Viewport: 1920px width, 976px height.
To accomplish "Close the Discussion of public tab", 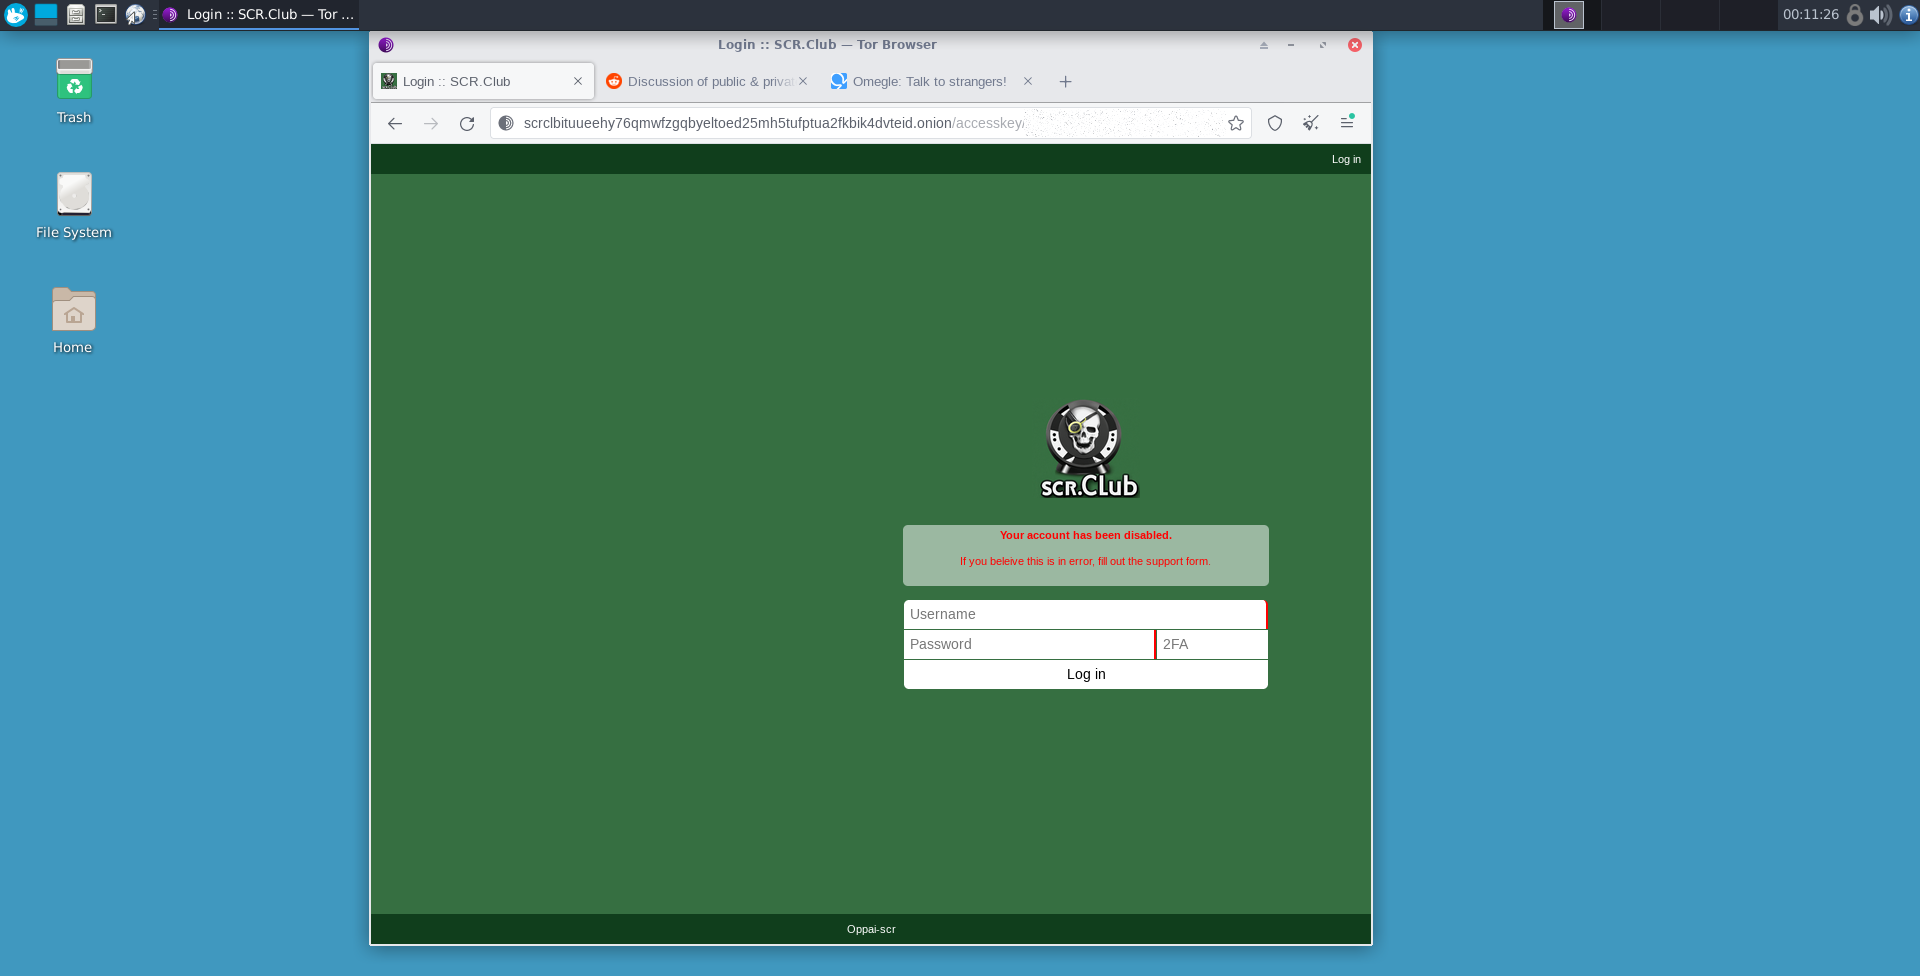I will (803, 81).
